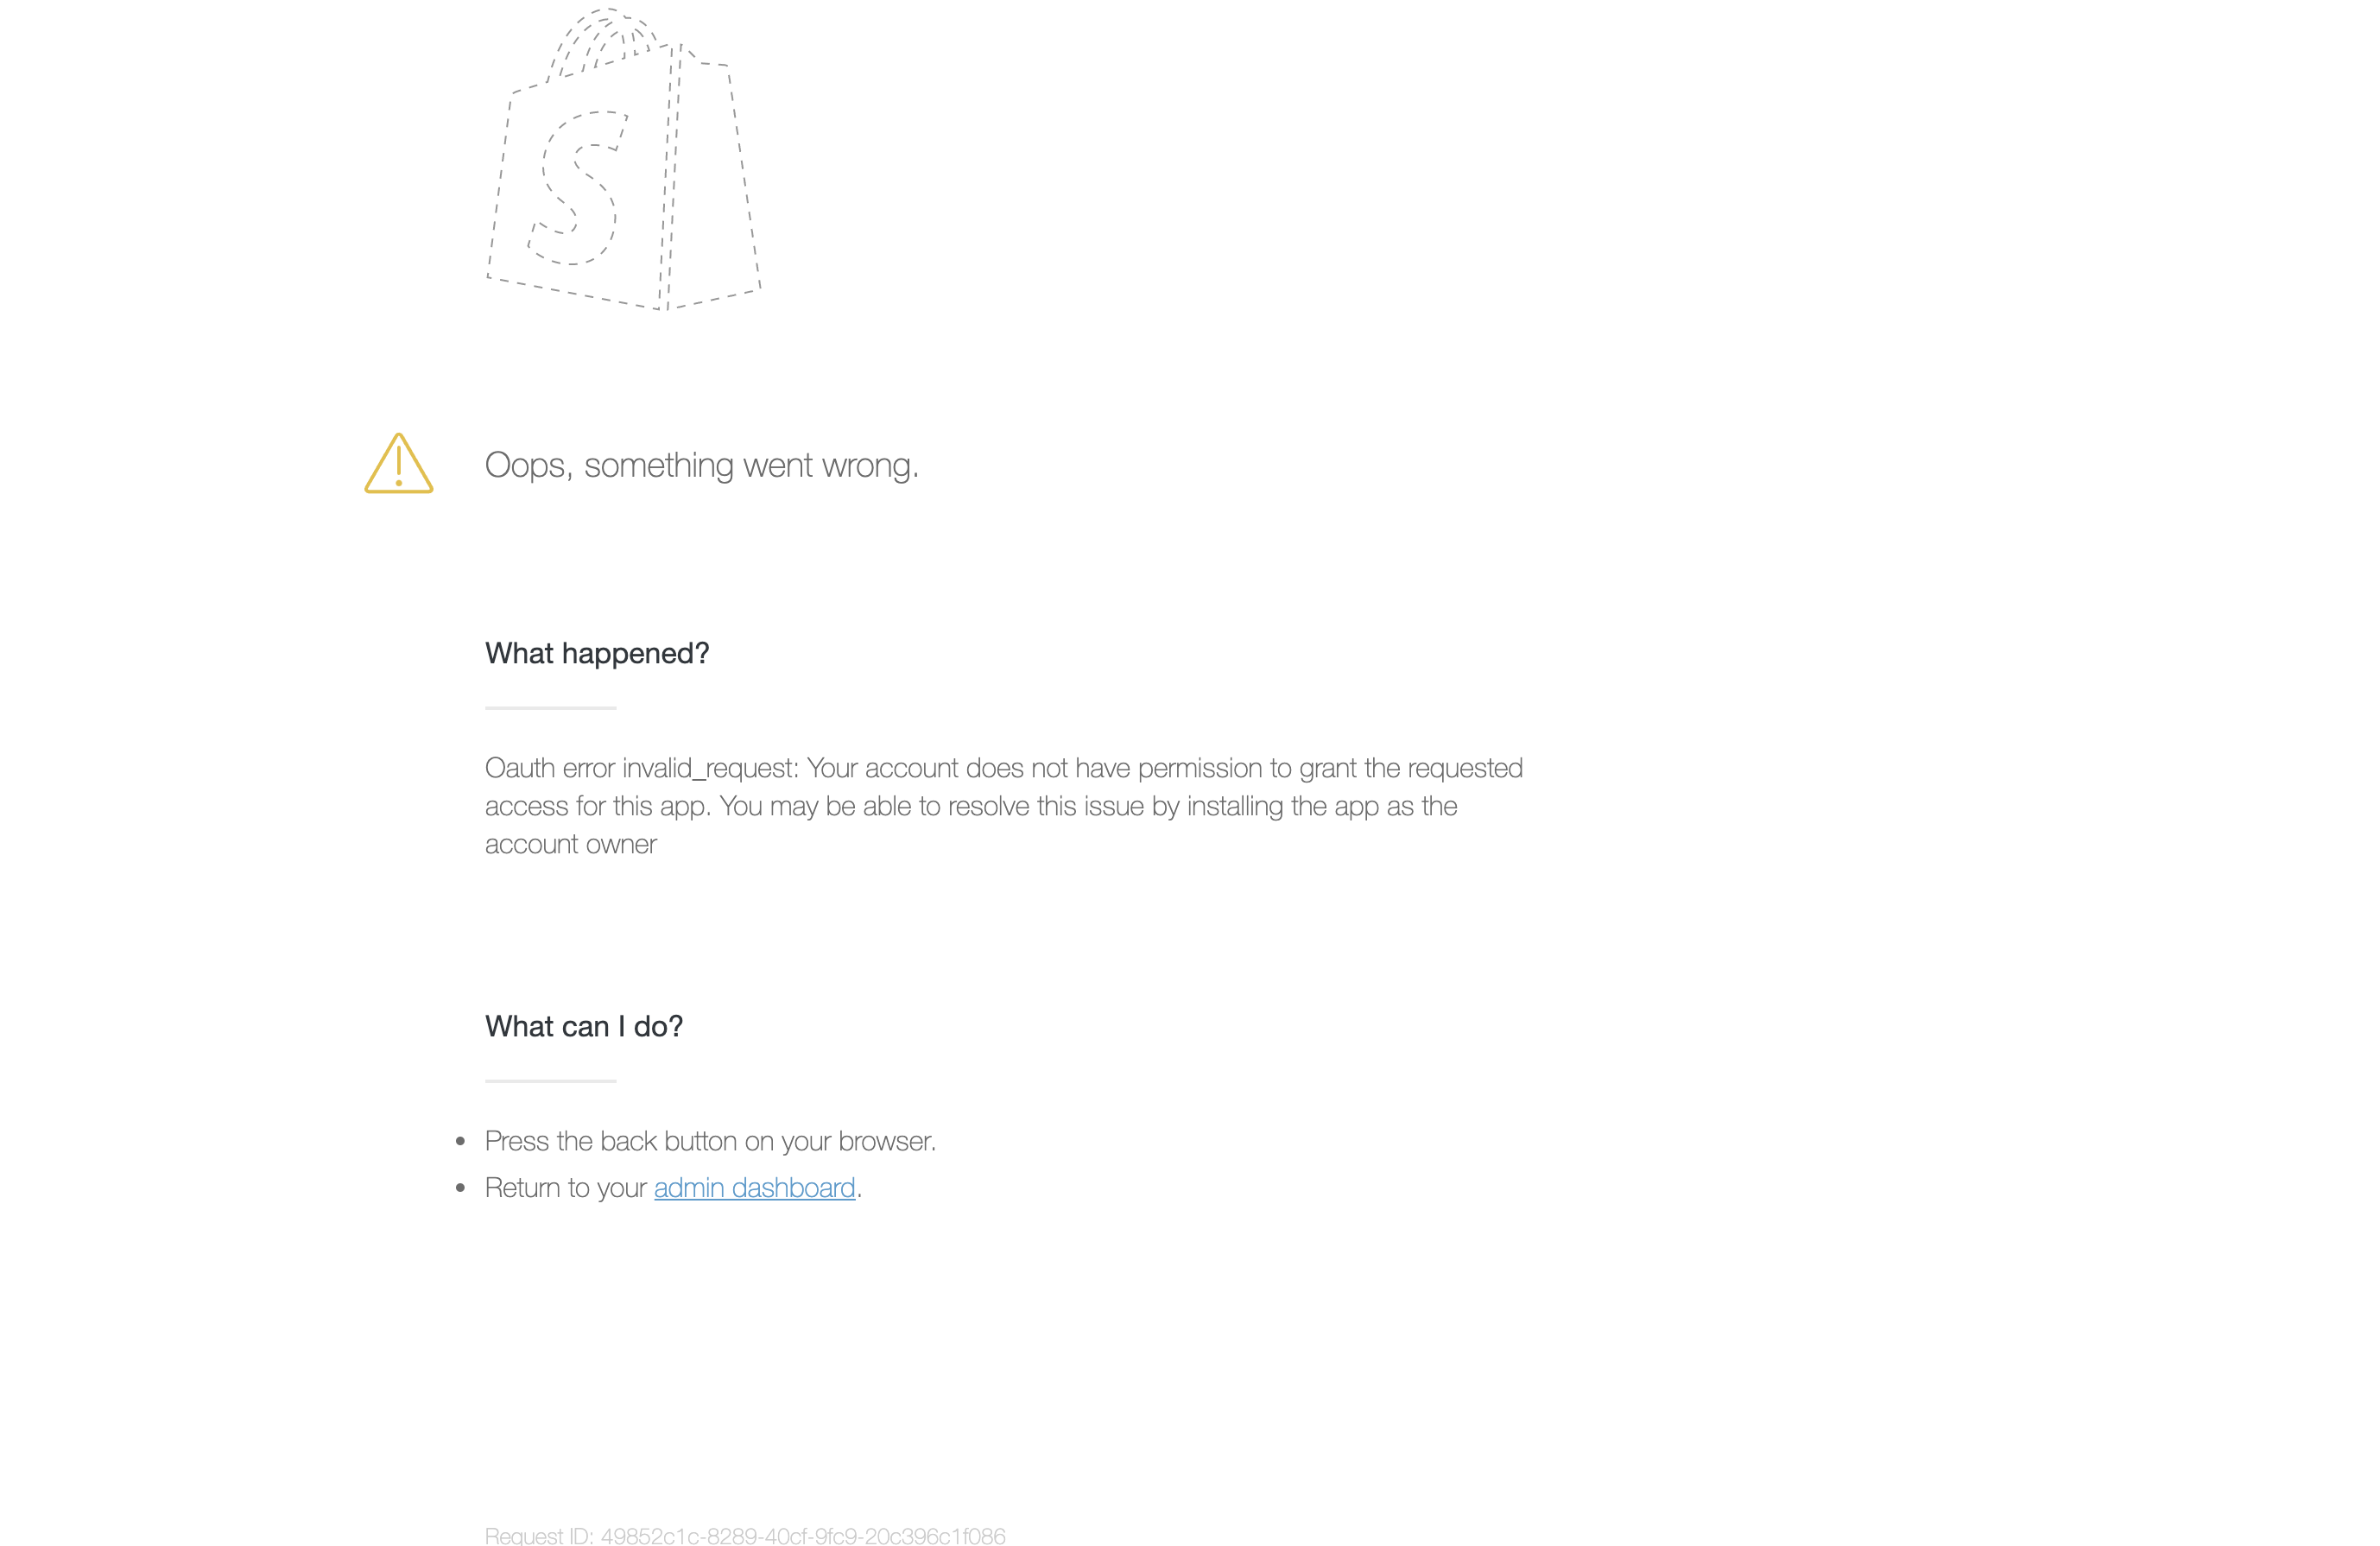Click the Request ID text at bottom

(x=745, y=1535)
